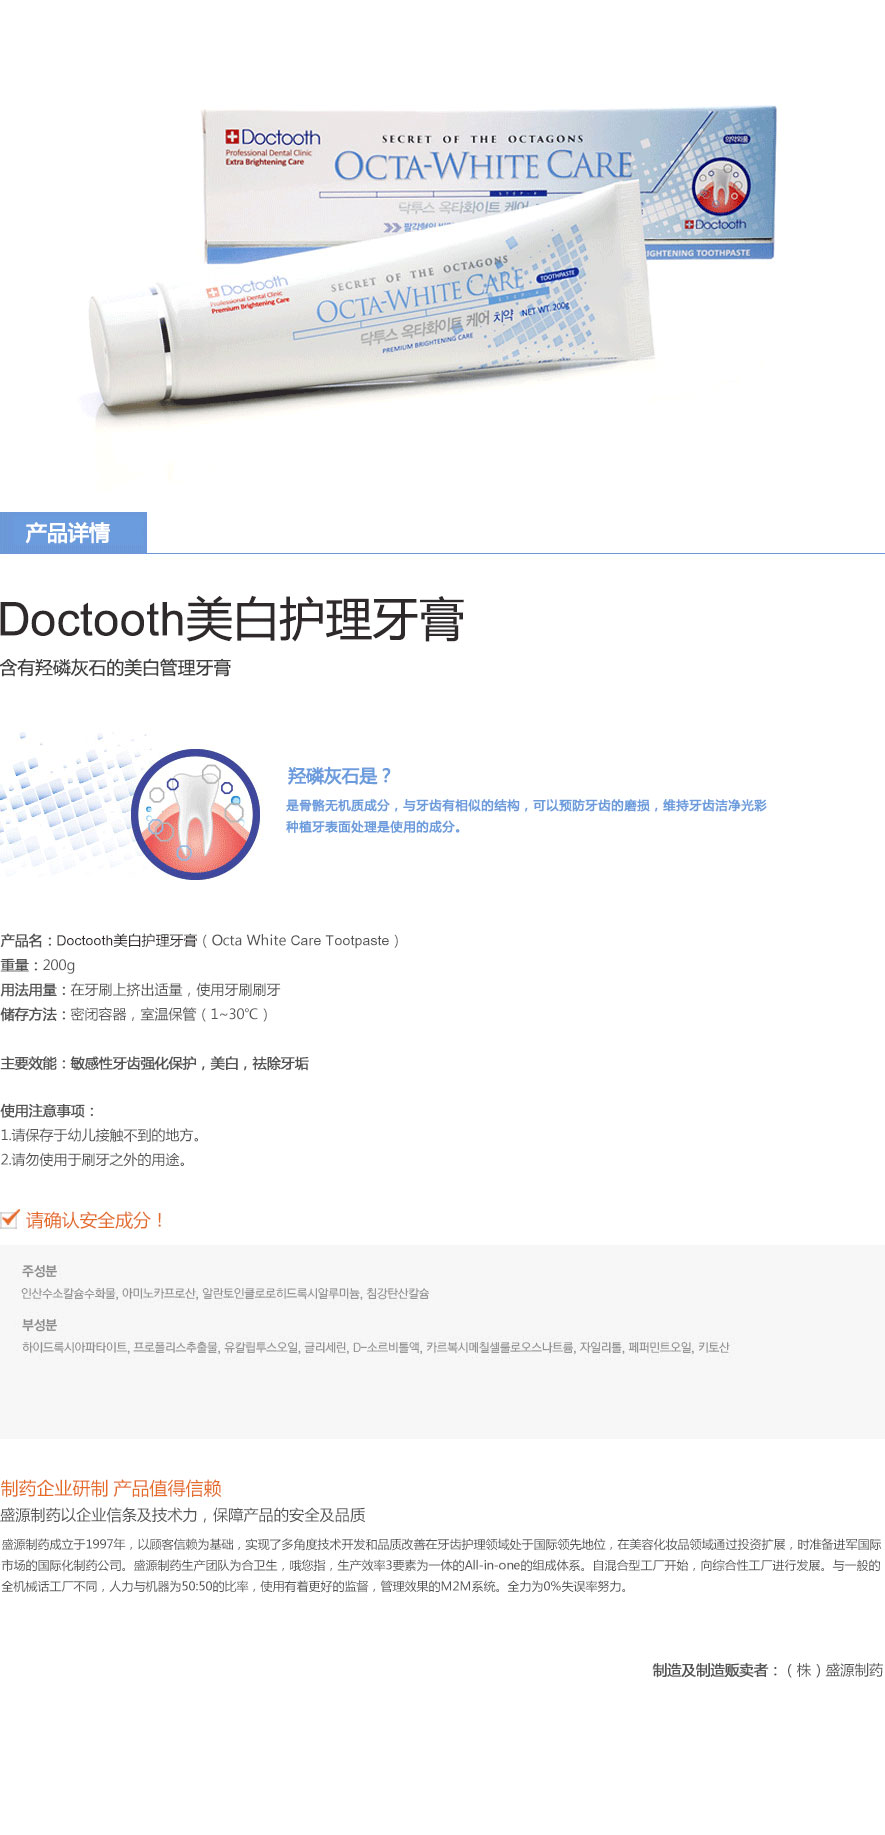
Task: Click the orange heading 制药企业研制 产品值得信赖
Action: [x=111, y=1488]
